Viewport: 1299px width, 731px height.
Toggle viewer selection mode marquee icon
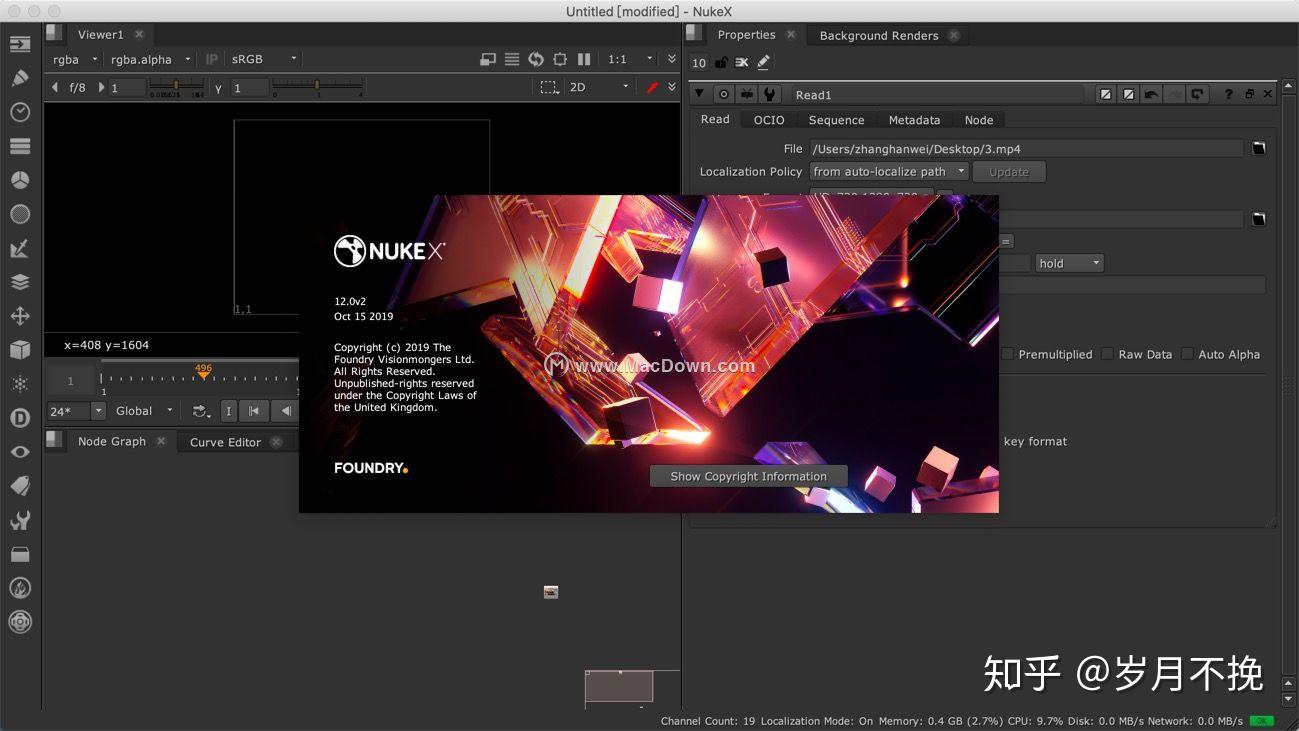point(550,87)
